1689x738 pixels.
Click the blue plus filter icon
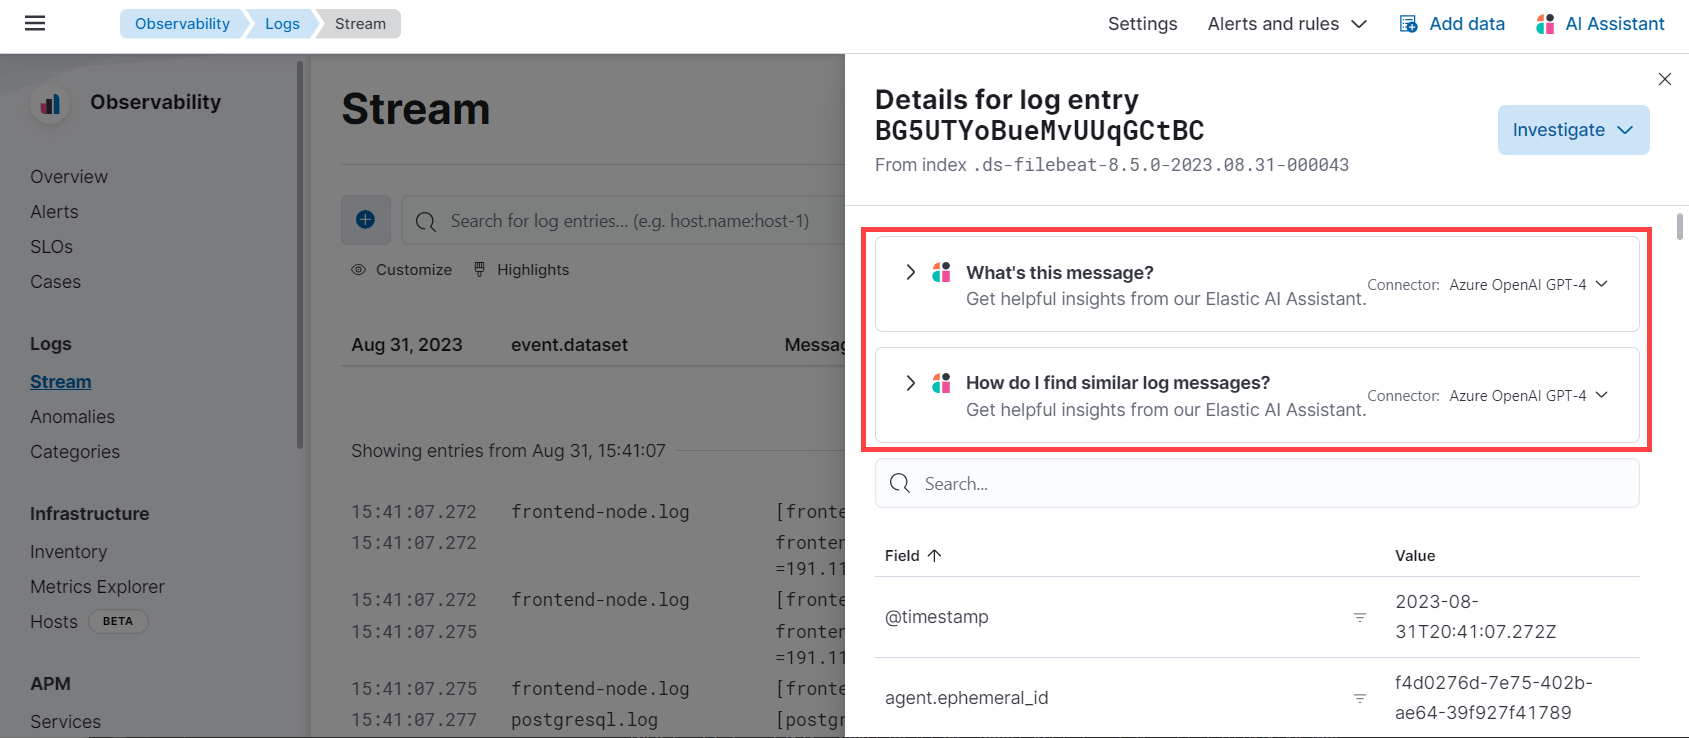click(366, 220)
